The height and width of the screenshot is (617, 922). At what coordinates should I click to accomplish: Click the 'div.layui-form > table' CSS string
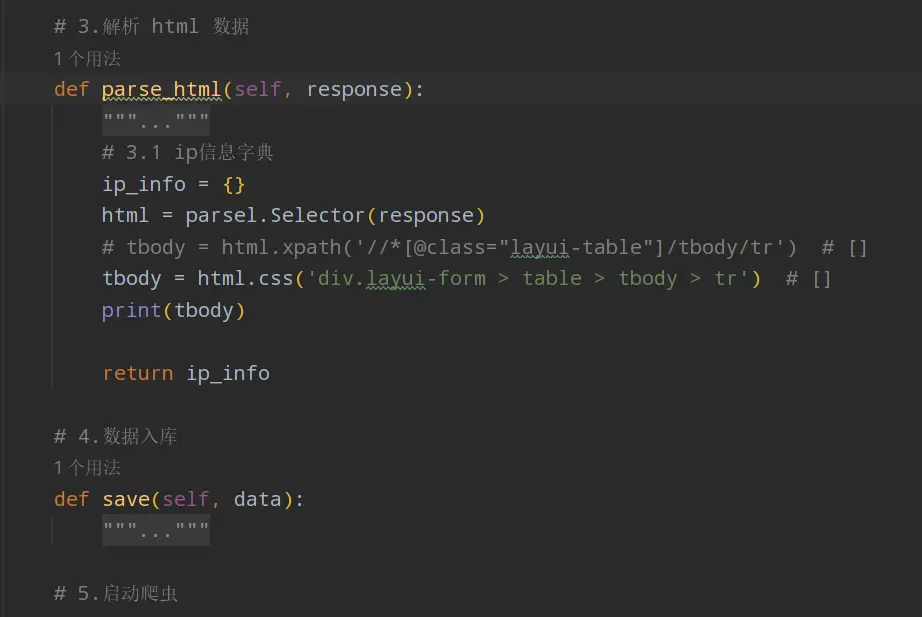tap(450, 278)
